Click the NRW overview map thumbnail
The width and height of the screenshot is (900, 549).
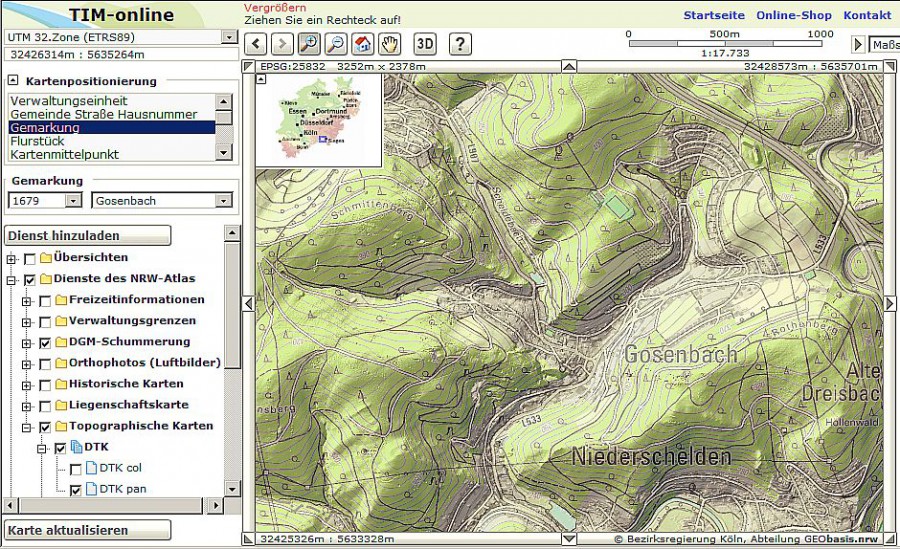click(319, 118)
